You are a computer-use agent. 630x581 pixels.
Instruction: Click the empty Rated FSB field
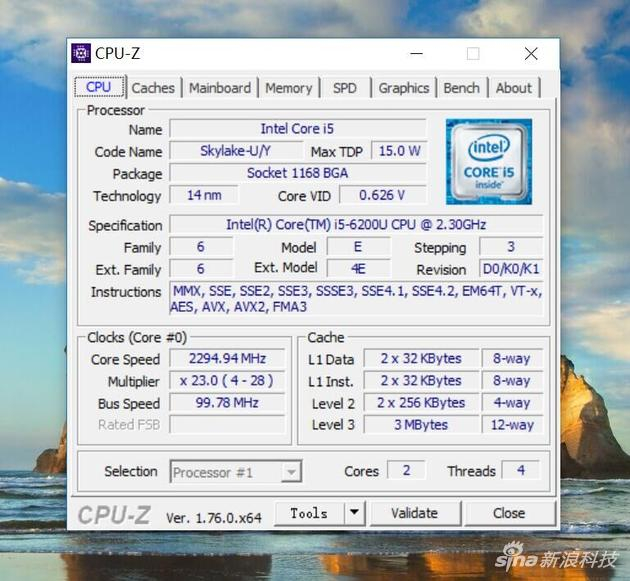pyautogui.click(x=227, y=424)
